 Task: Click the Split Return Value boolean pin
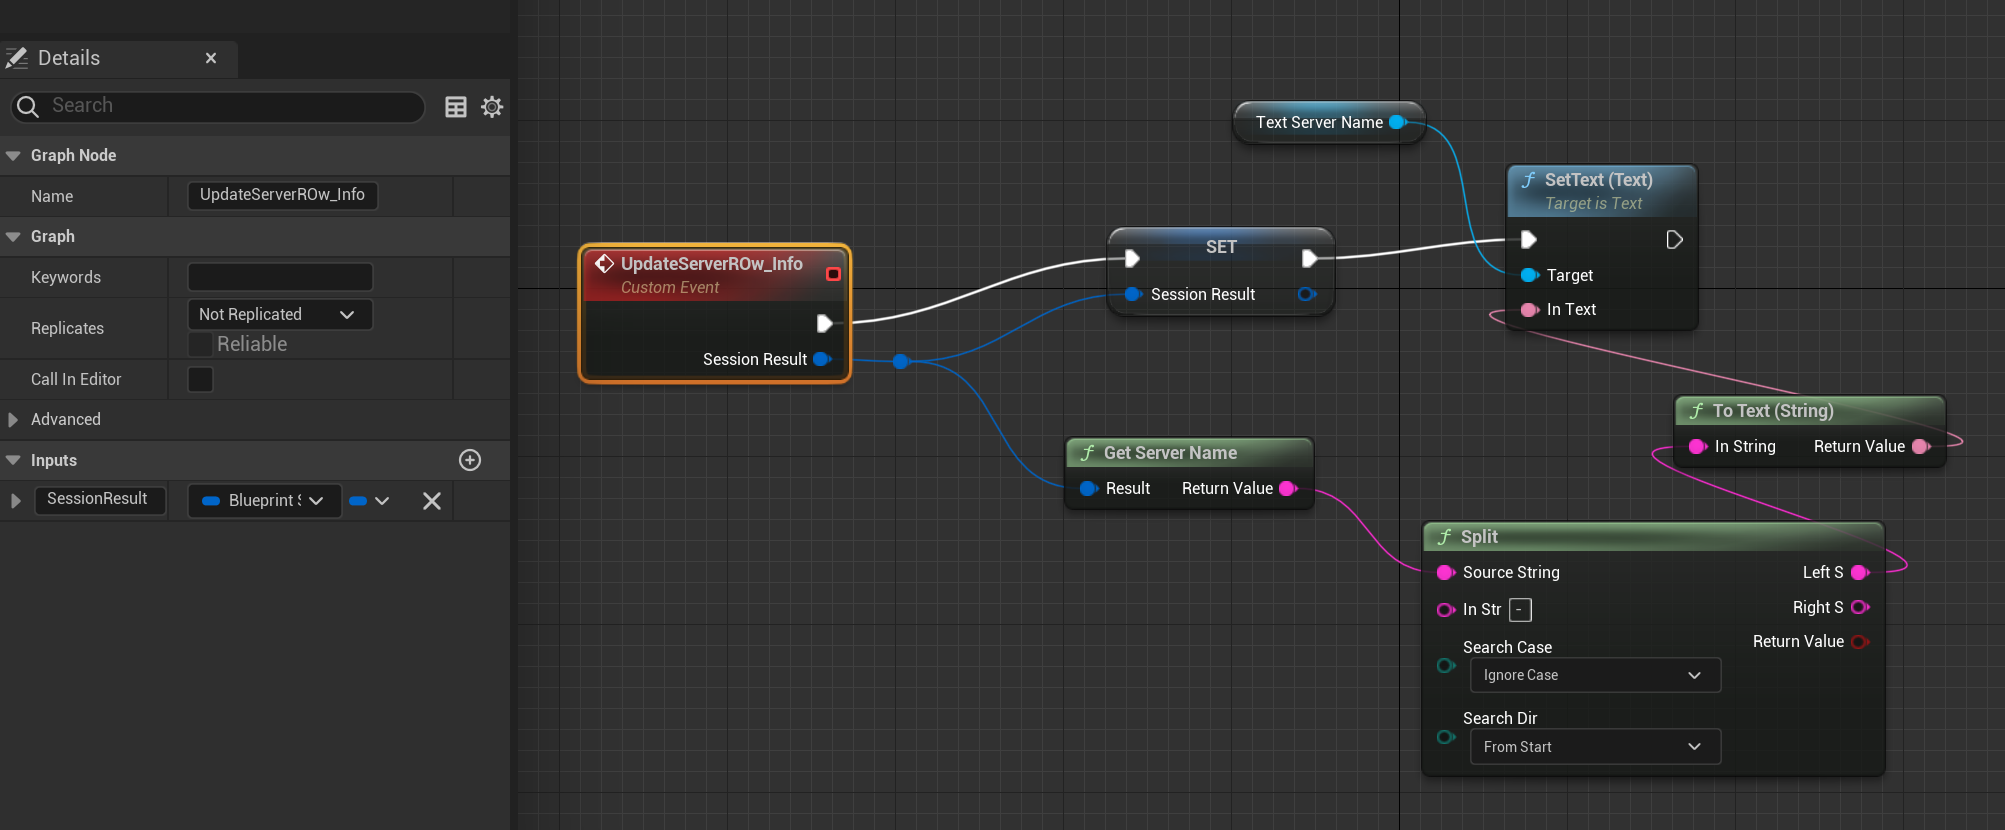(1860, 642)
